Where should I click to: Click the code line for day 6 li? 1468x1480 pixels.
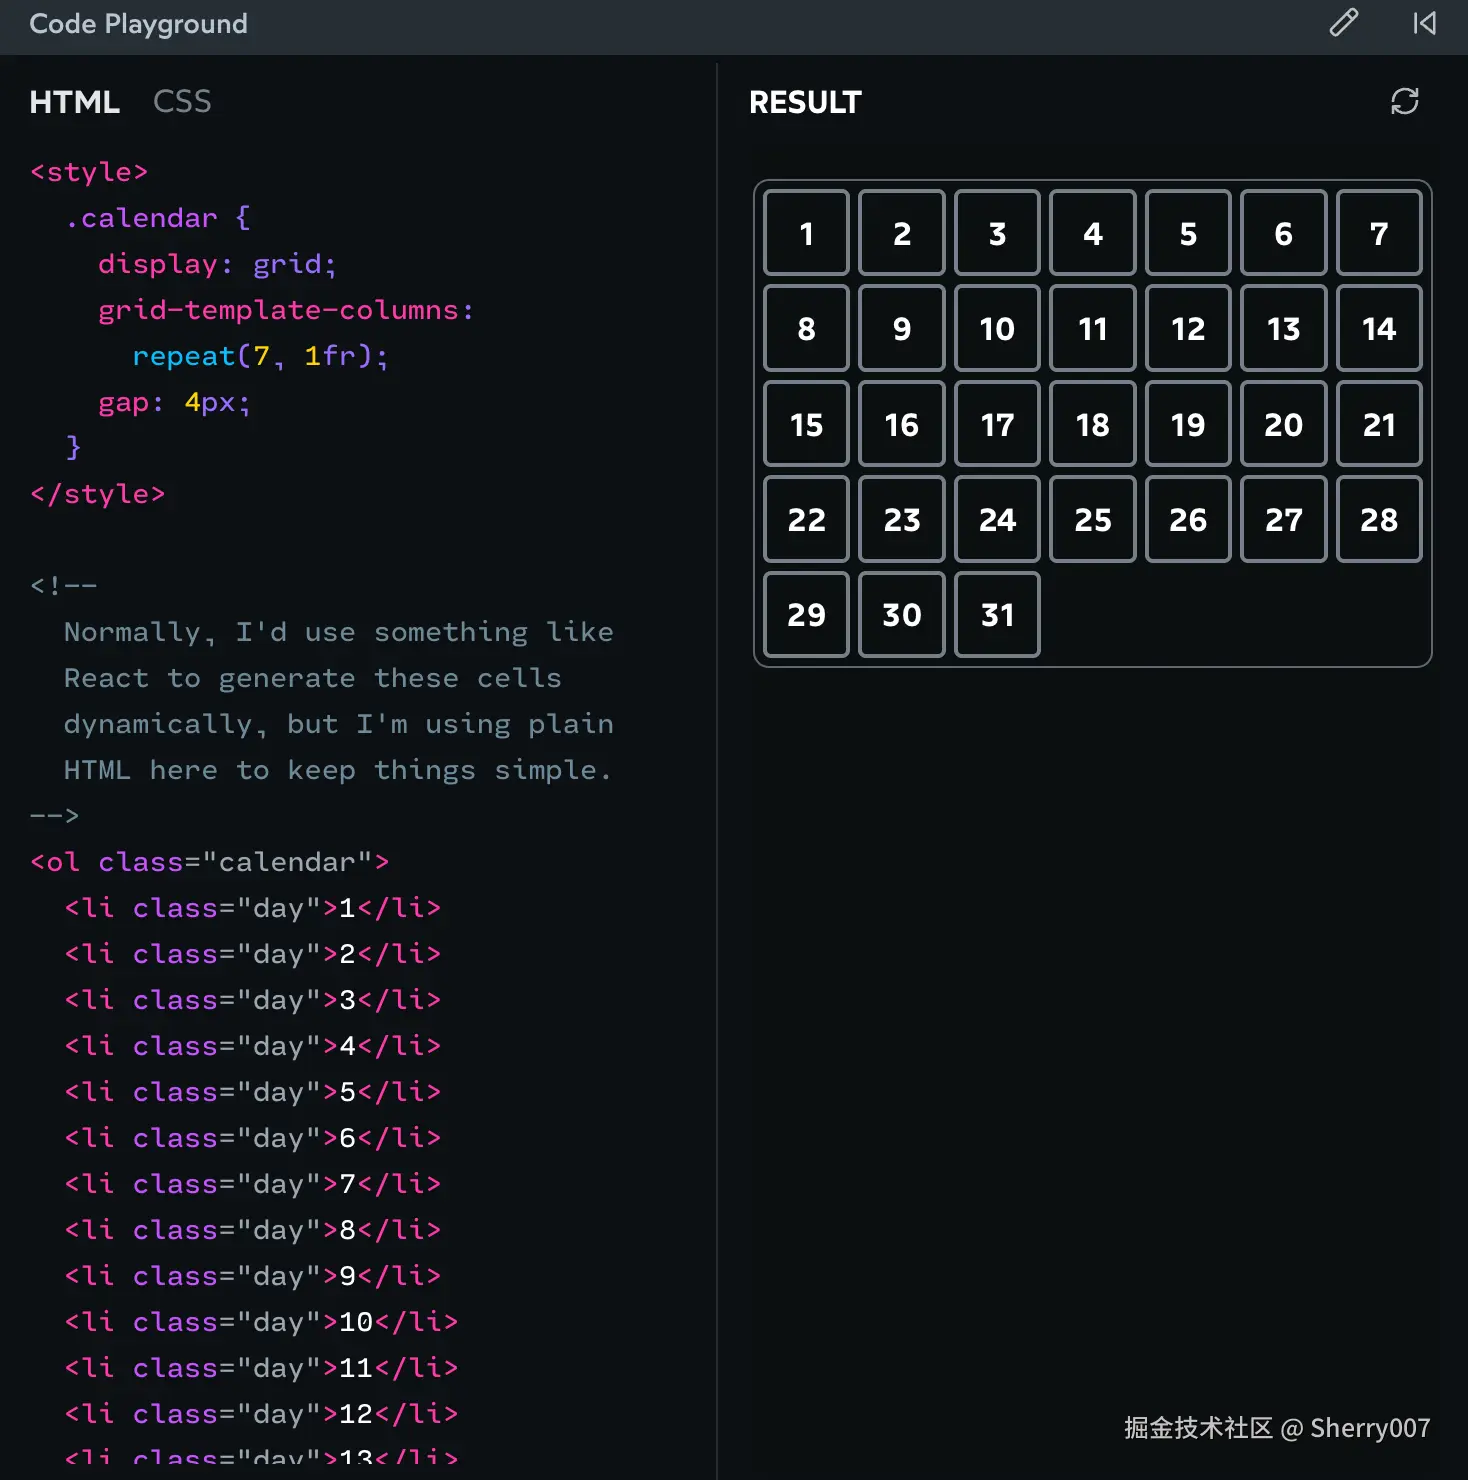tap(252, 1138)
